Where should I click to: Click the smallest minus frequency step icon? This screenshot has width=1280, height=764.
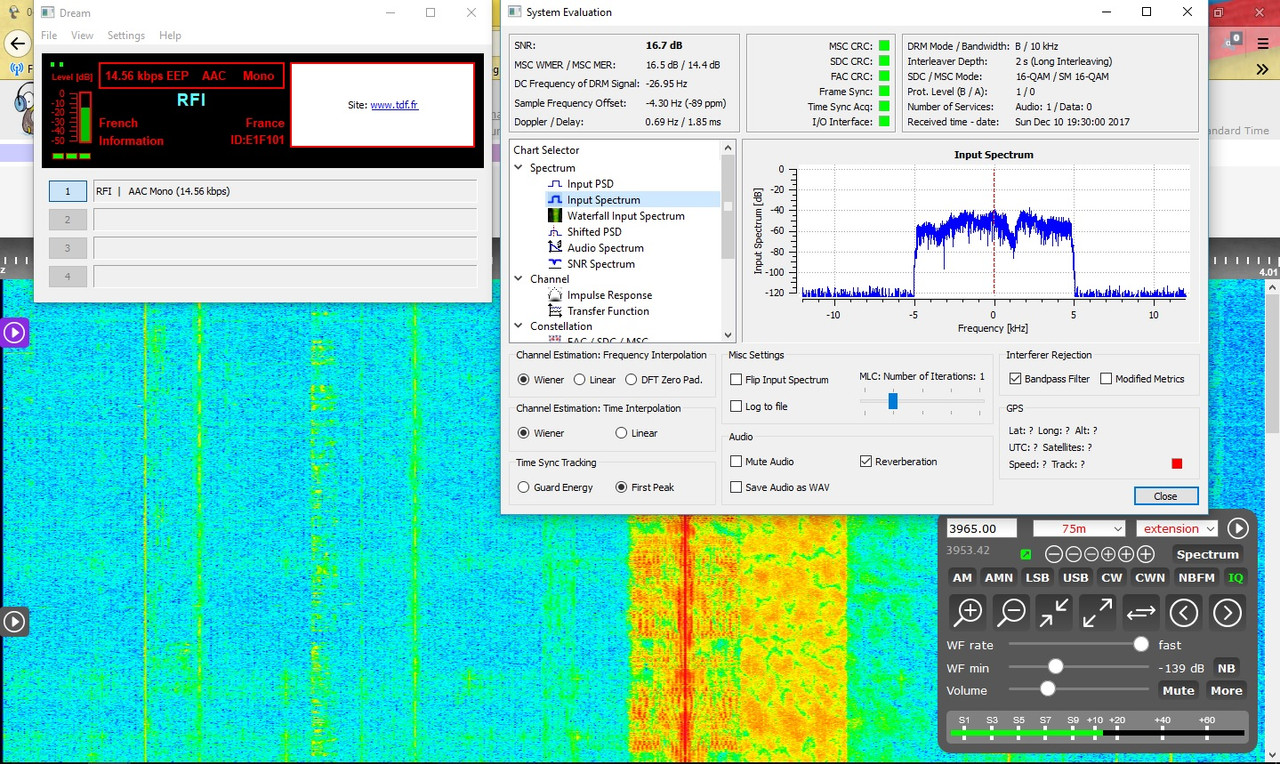pos(1091,554)
